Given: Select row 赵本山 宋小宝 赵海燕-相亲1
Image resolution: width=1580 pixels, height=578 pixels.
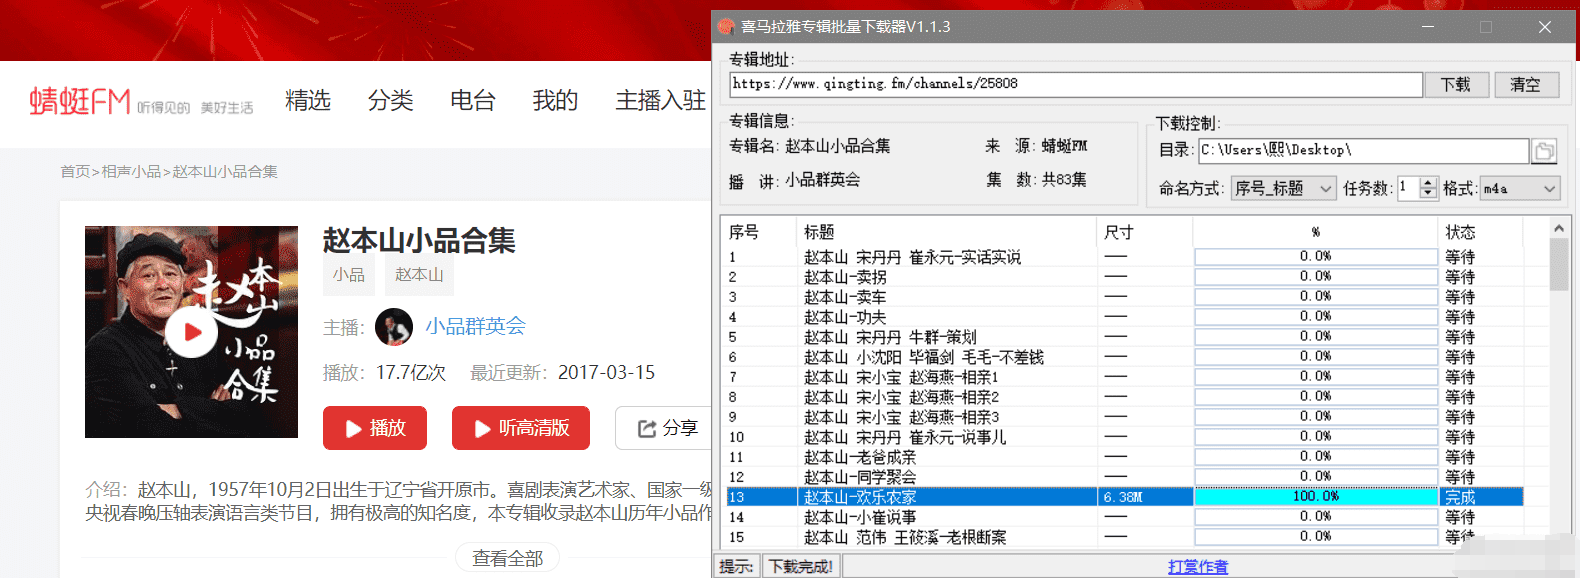Looking at the screenshot, I should pyautogui.click(x=1123, y=377).
